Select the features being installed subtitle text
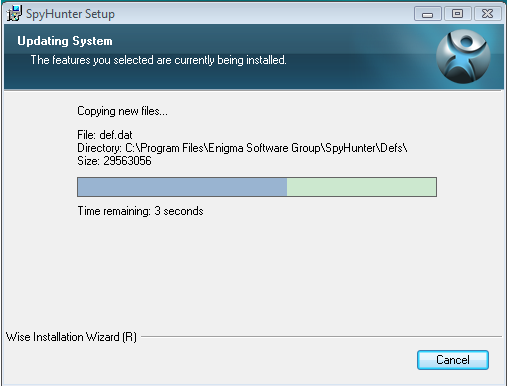The image size is (508, 387). pos(159,60)
